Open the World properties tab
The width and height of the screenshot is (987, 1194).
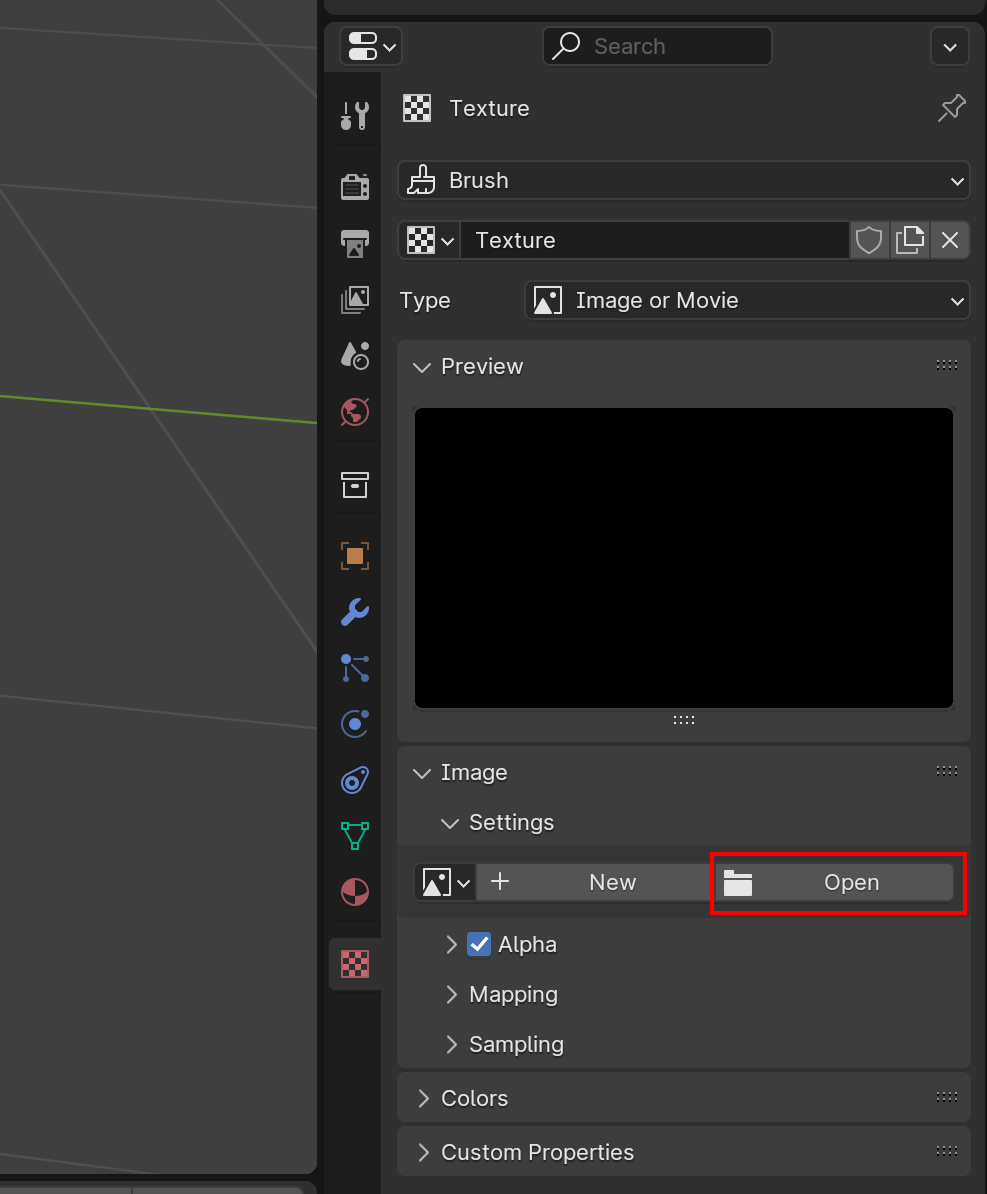pos(355,412)
